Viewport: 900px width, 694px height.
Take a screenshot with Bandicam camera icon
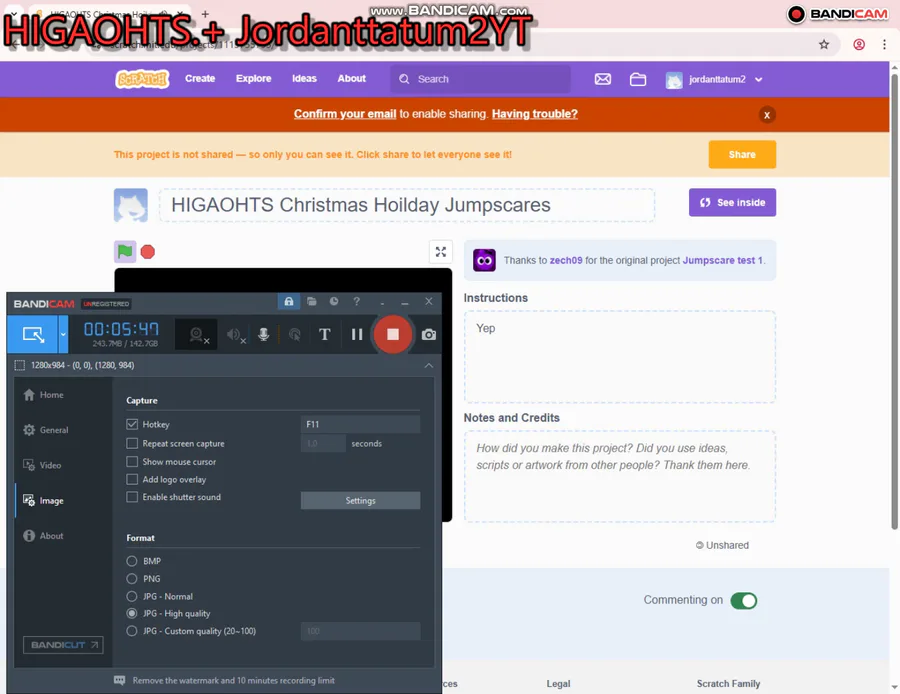point(429,334)
